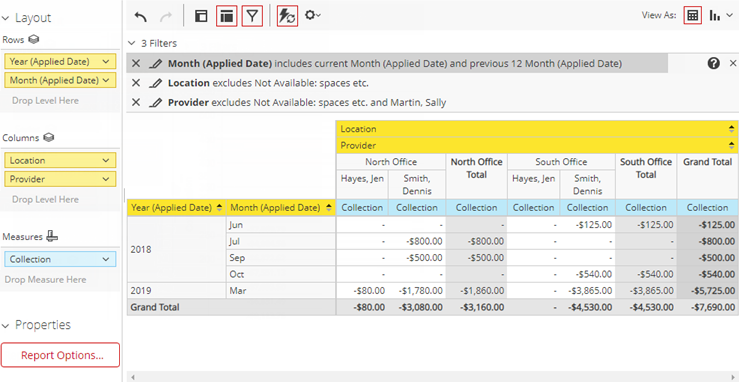The width and height of the screenshot is (739, 382).
Task: Open the gear settings menu
Action: 312,16
